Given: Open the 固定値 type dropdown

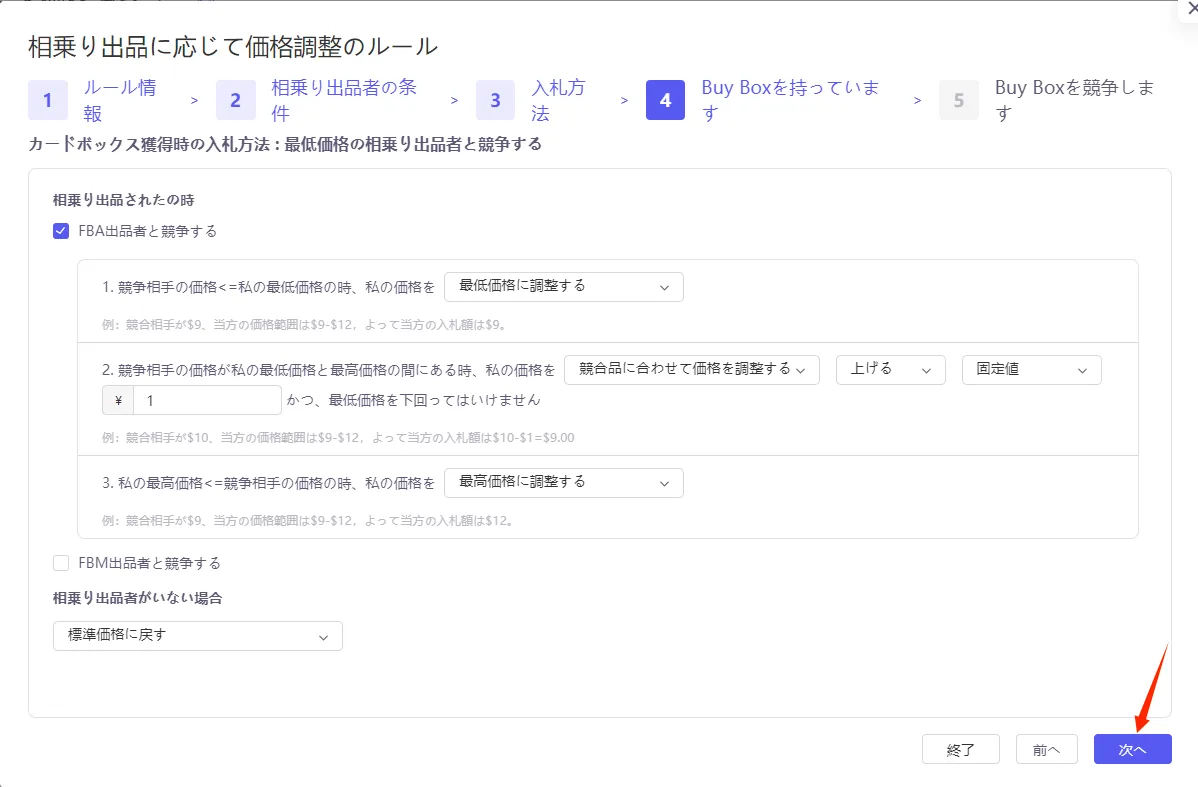Looking at the screenshot, I should (x=1031, y=370).
